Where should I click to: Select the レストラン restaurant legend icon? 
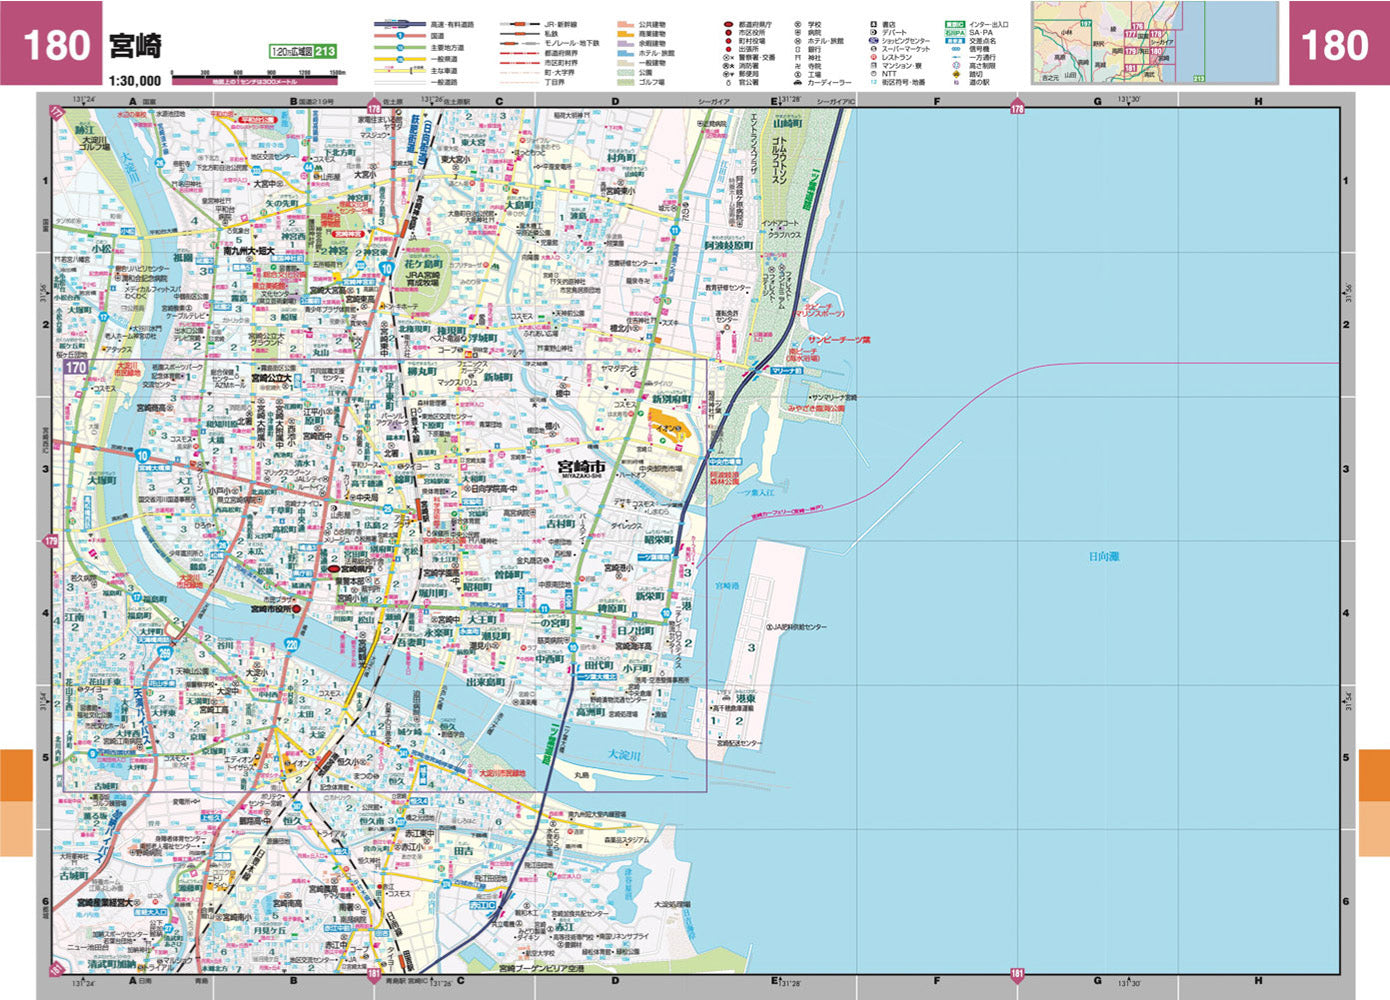tap(872, 57)
